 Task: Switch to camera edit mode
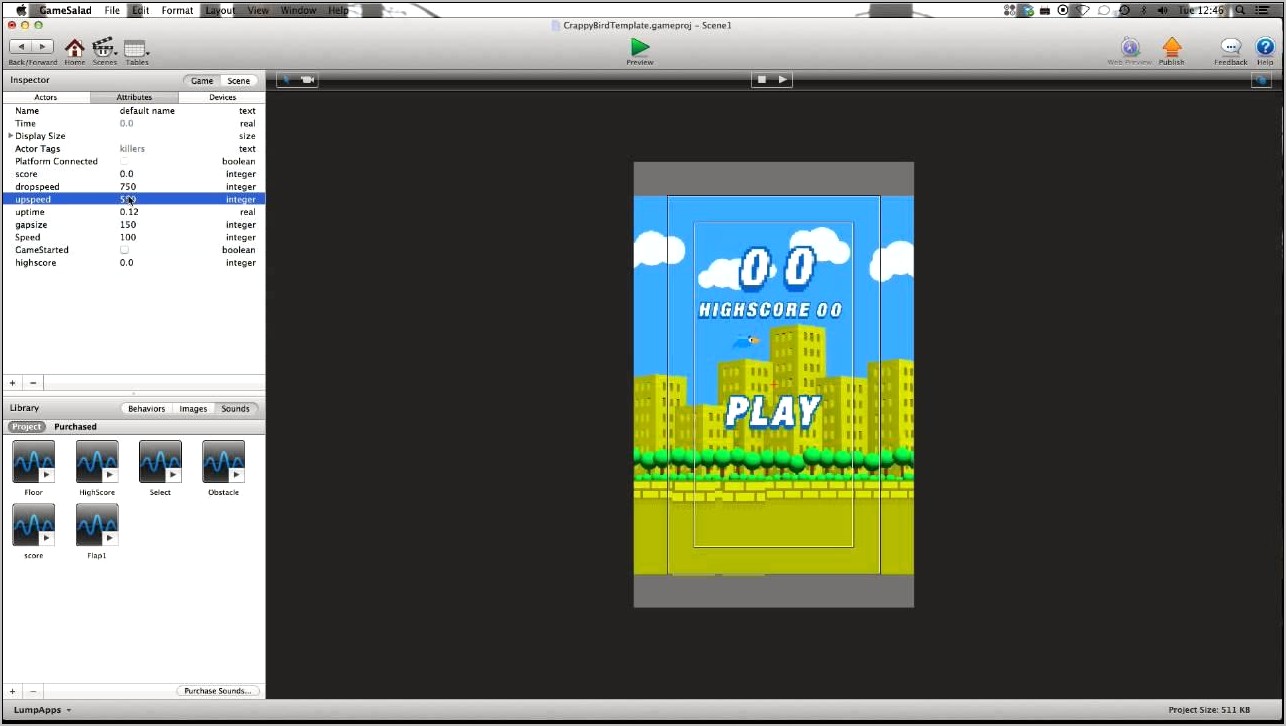[308, 79]
